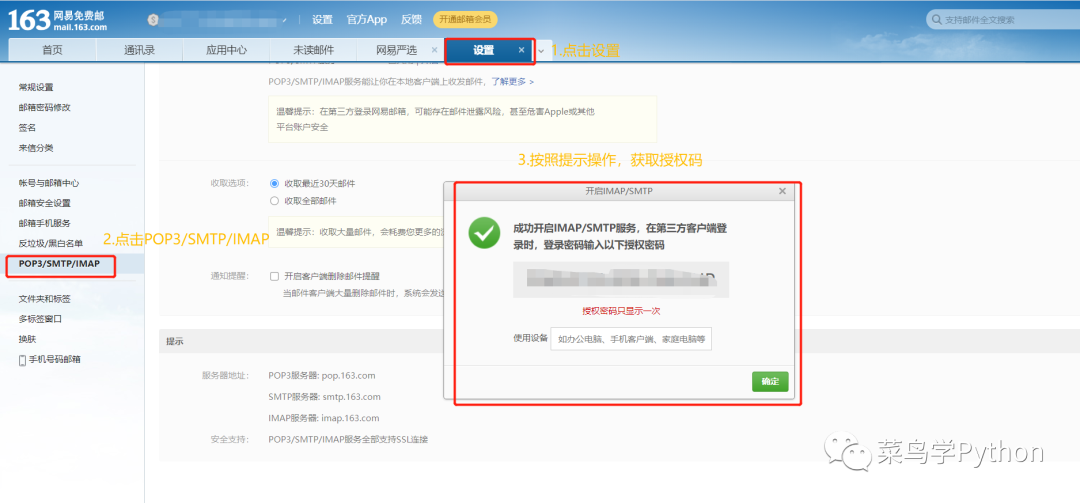The width and height of the screenshot is (1080, 503).
Task: Close the 开启IMAP/SMTP dialog
Action: [782, 192]
